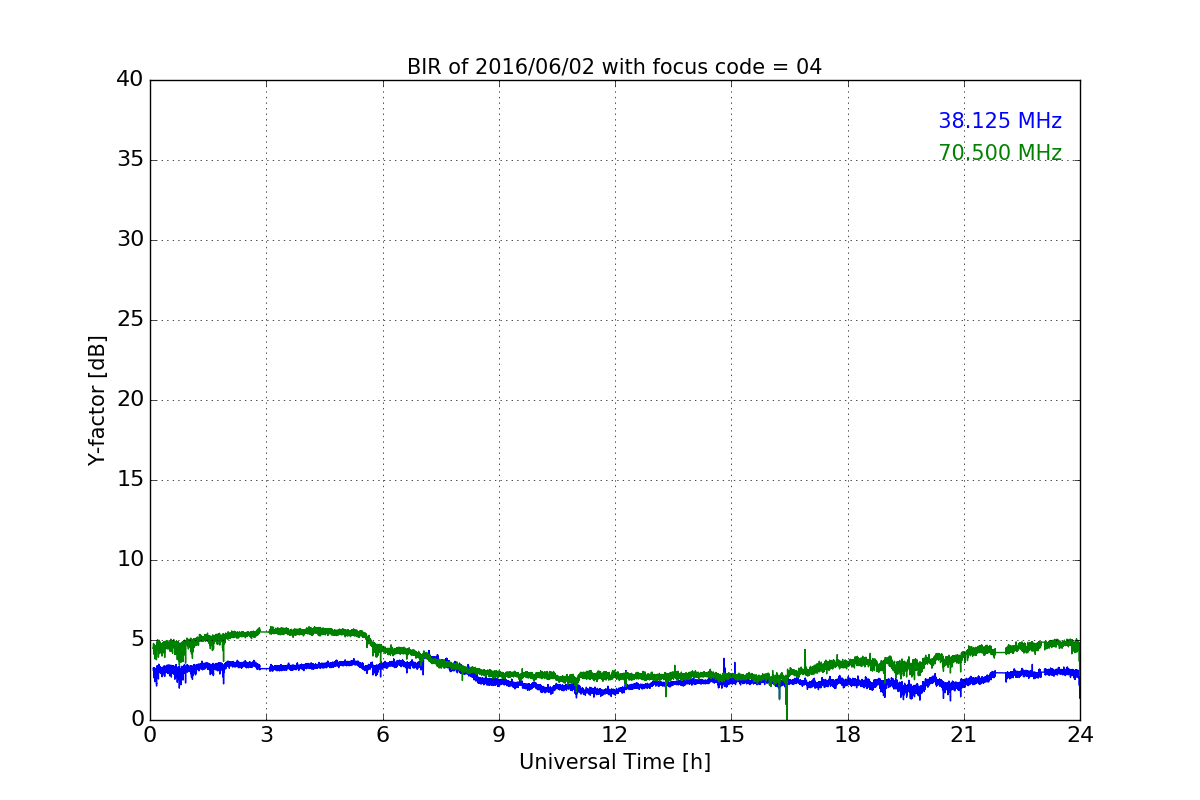
Task: Click the green downward spike near 16.5 h
Action: pyautogui.click(x=787, y=700)
